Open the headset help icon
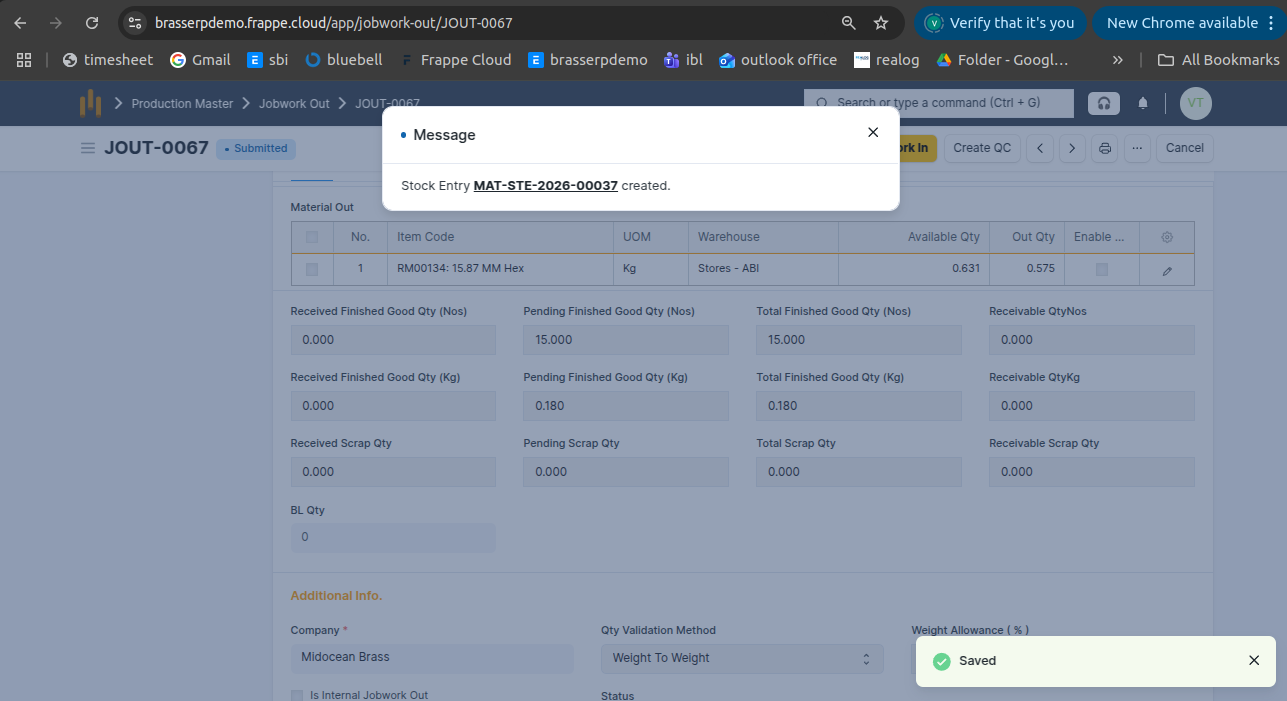The image size is (1287, 701). pyautogui.click(x=1104, y=103)
